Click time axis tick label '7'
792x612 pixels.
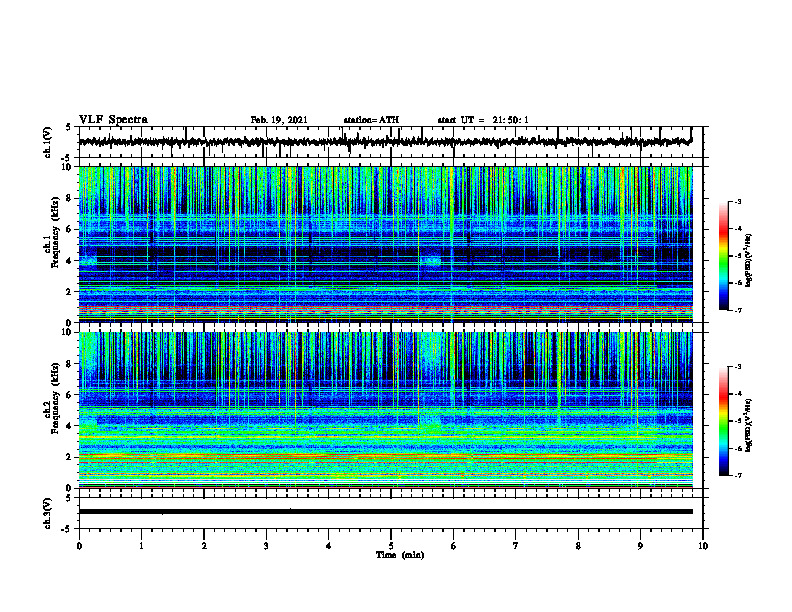click(516, 546)
